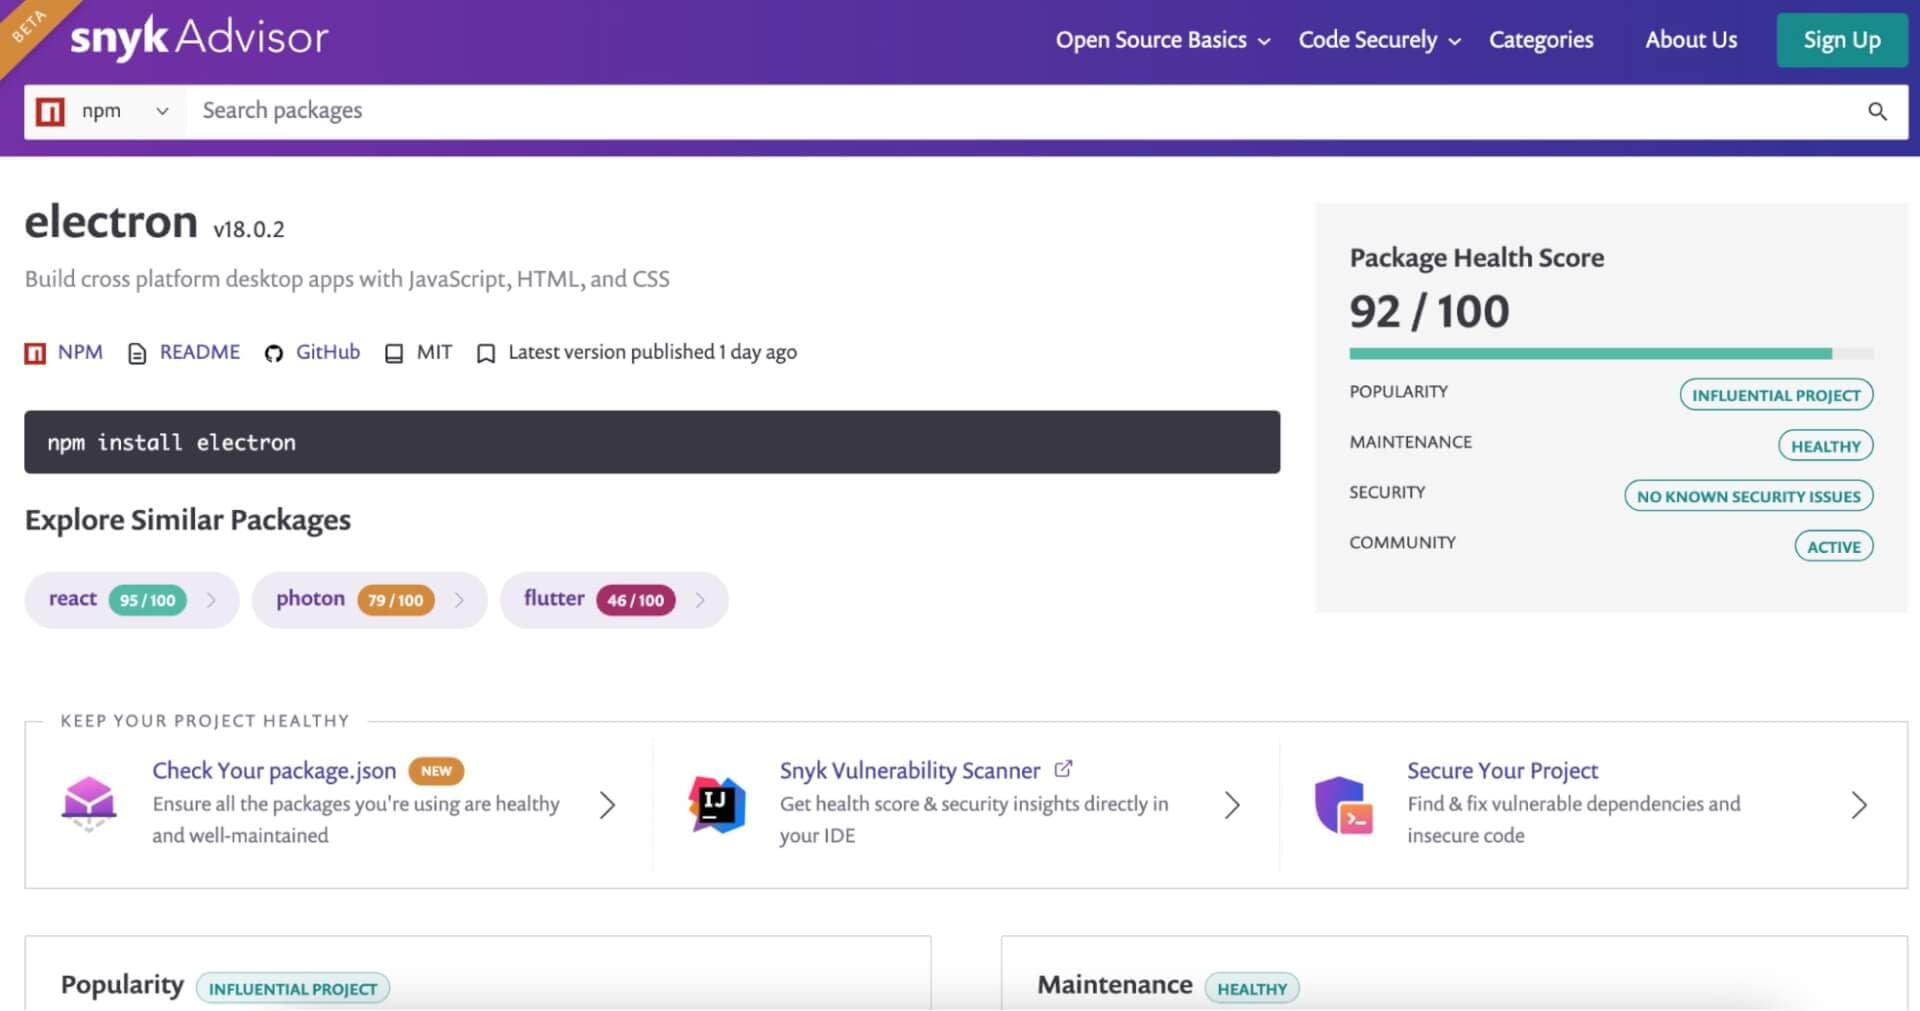This screenshot has height=1011, width=1920.
Task: Click INFLUENTIAL PROJECT badge beside Popularity heading
Action: [293, 989]
